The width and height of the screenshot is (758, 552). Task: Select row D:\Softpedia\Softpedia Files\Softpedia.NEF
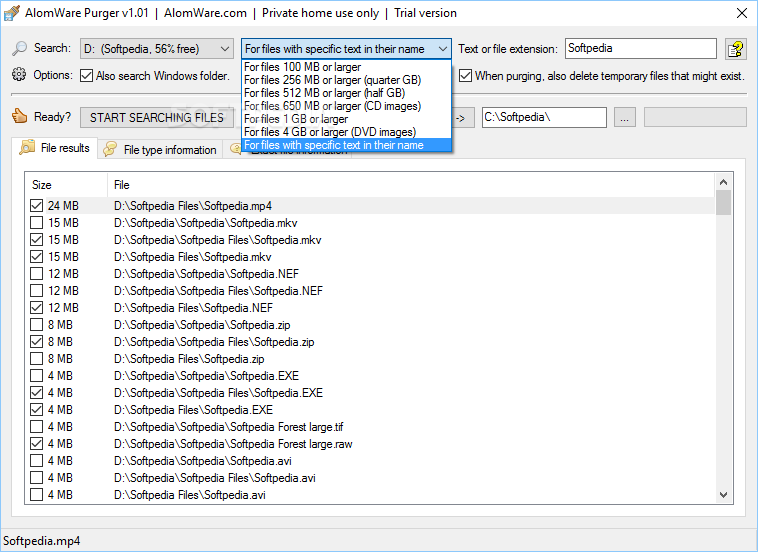(x=370, y=291)
